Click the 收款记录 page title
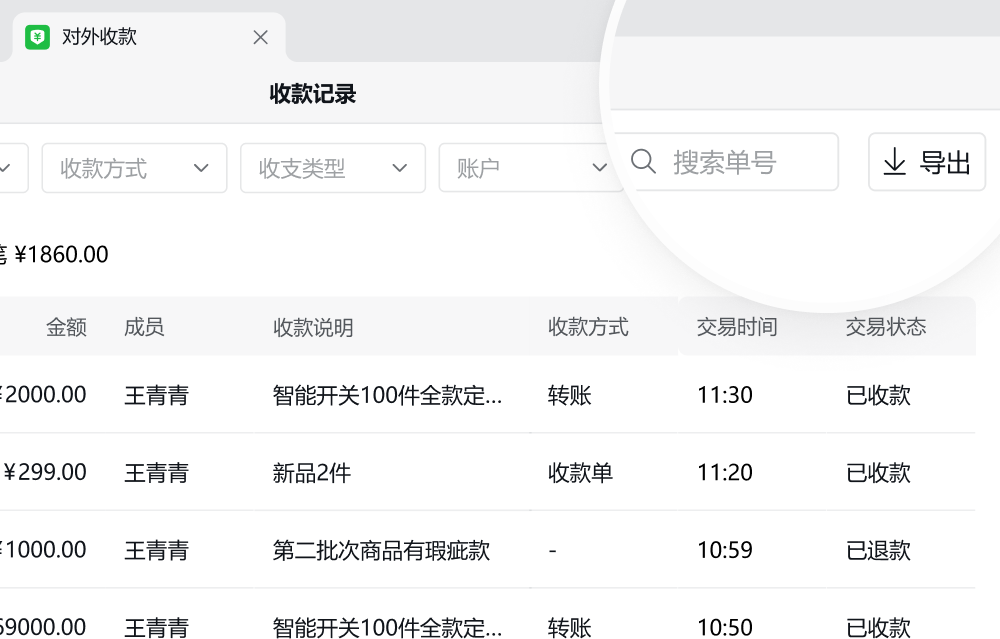This screenshot has width=1000, height=639. pyautogui.click(x=312, y=94)
